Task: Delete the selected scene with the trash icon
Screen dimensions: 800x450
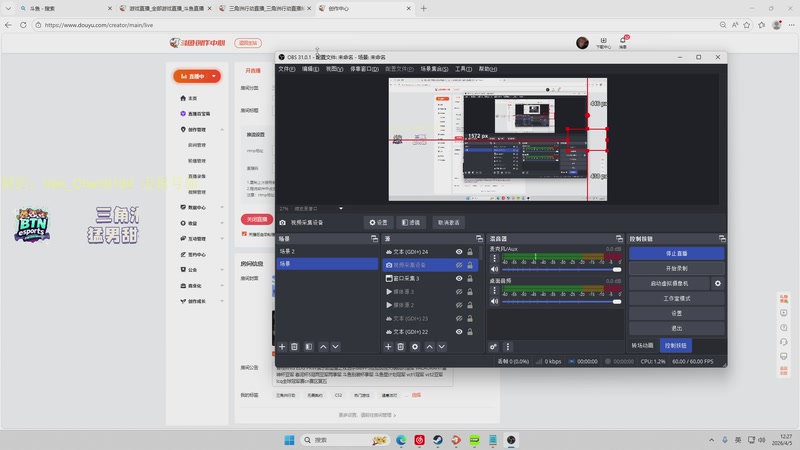Action: point(294,346)
